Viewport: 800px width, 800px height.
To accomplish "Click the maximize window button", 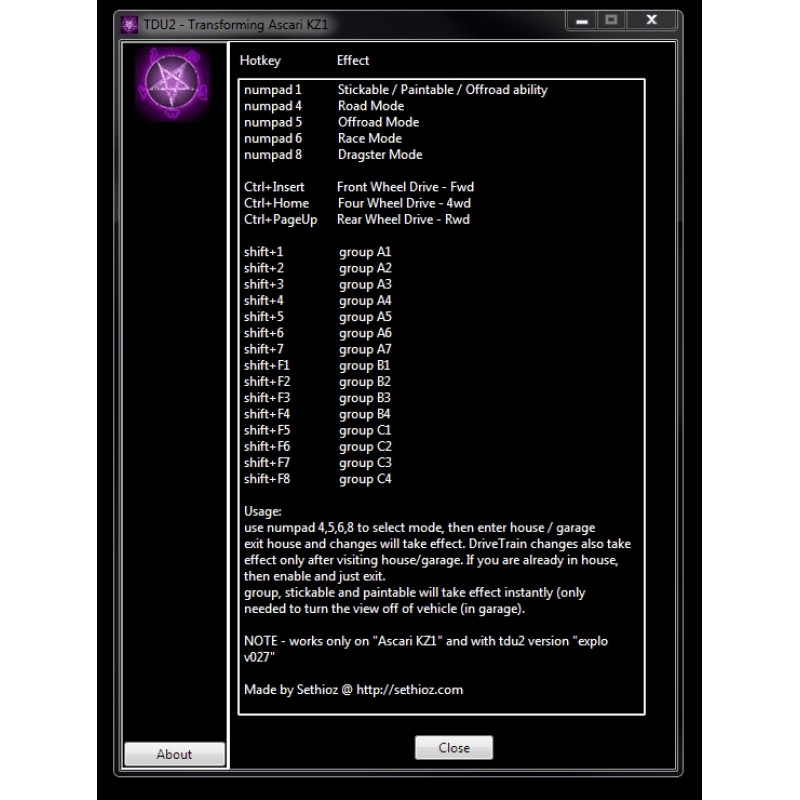I will tap(611, 20).
